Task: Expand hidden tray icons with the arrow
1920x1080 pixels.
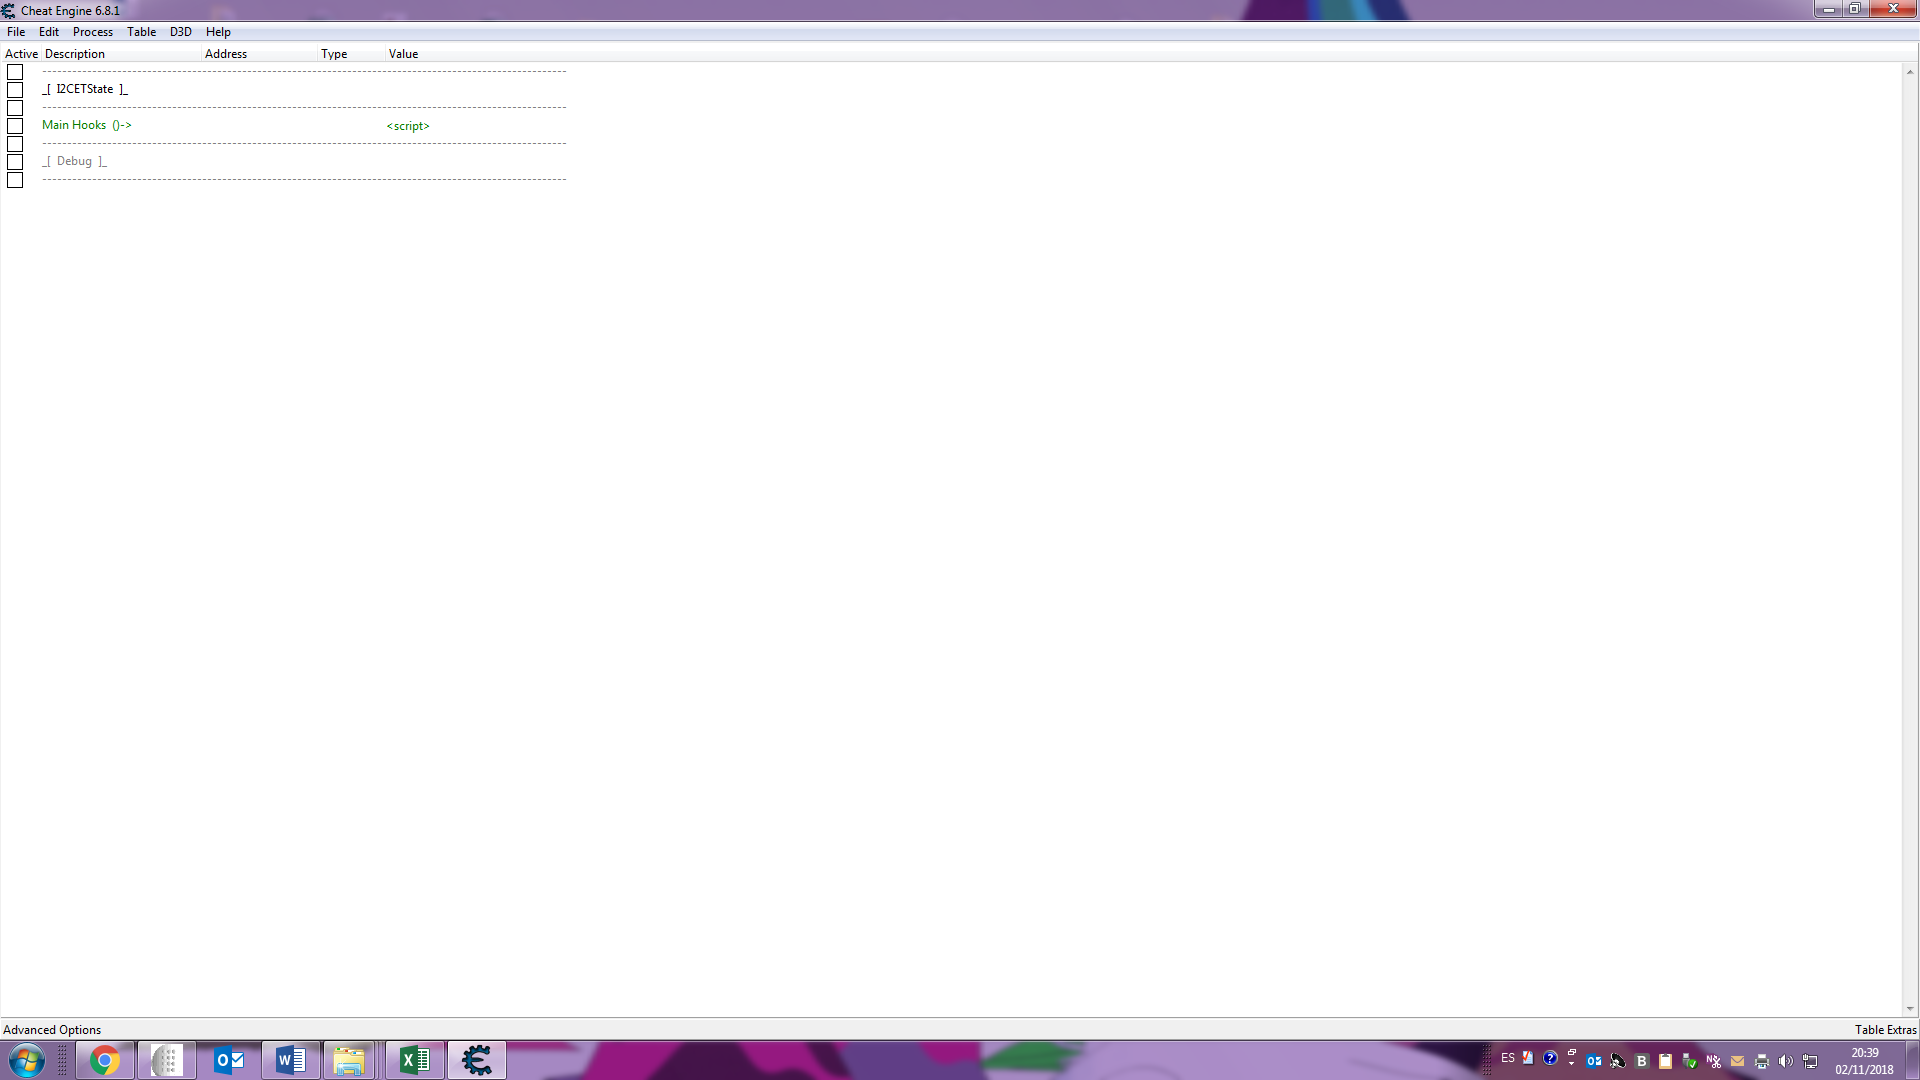Action: 1572,1059
